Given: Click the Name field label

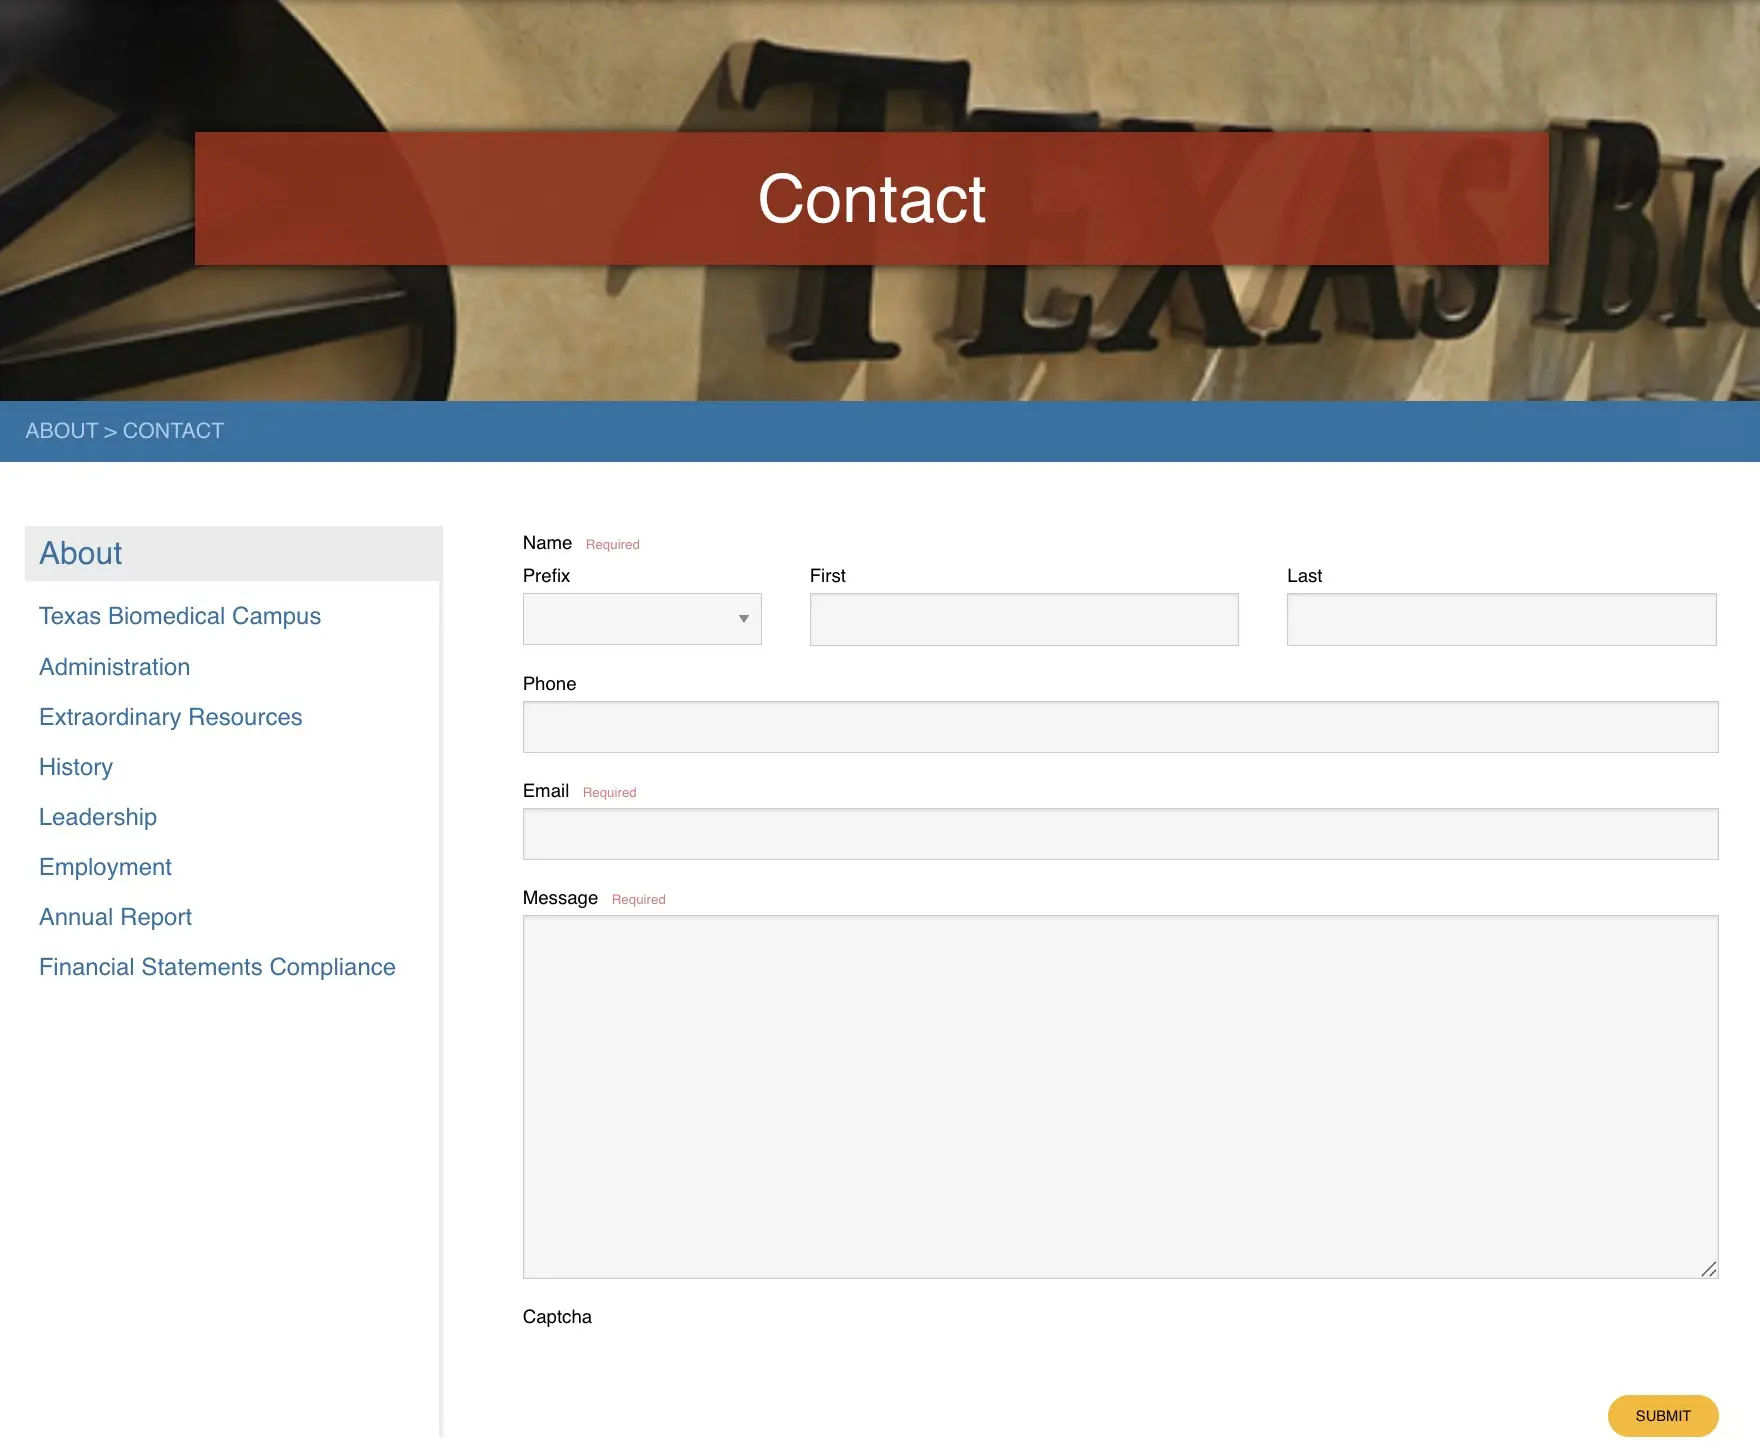Looking at the screenshot, I should click(547, 543).
